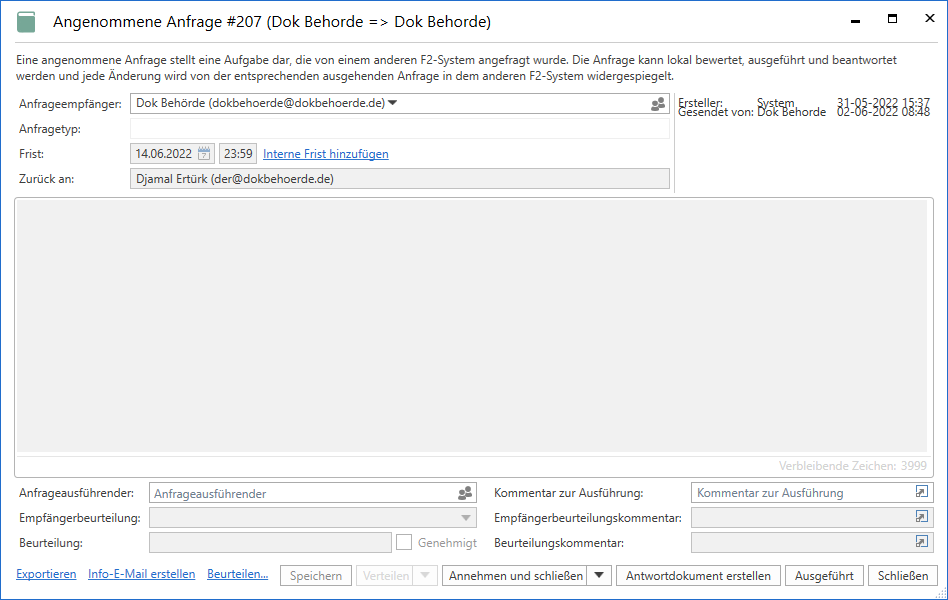The image size is (948, 600).
Task: Click the Annehmen und schließen button
Action: pos(515,576)
